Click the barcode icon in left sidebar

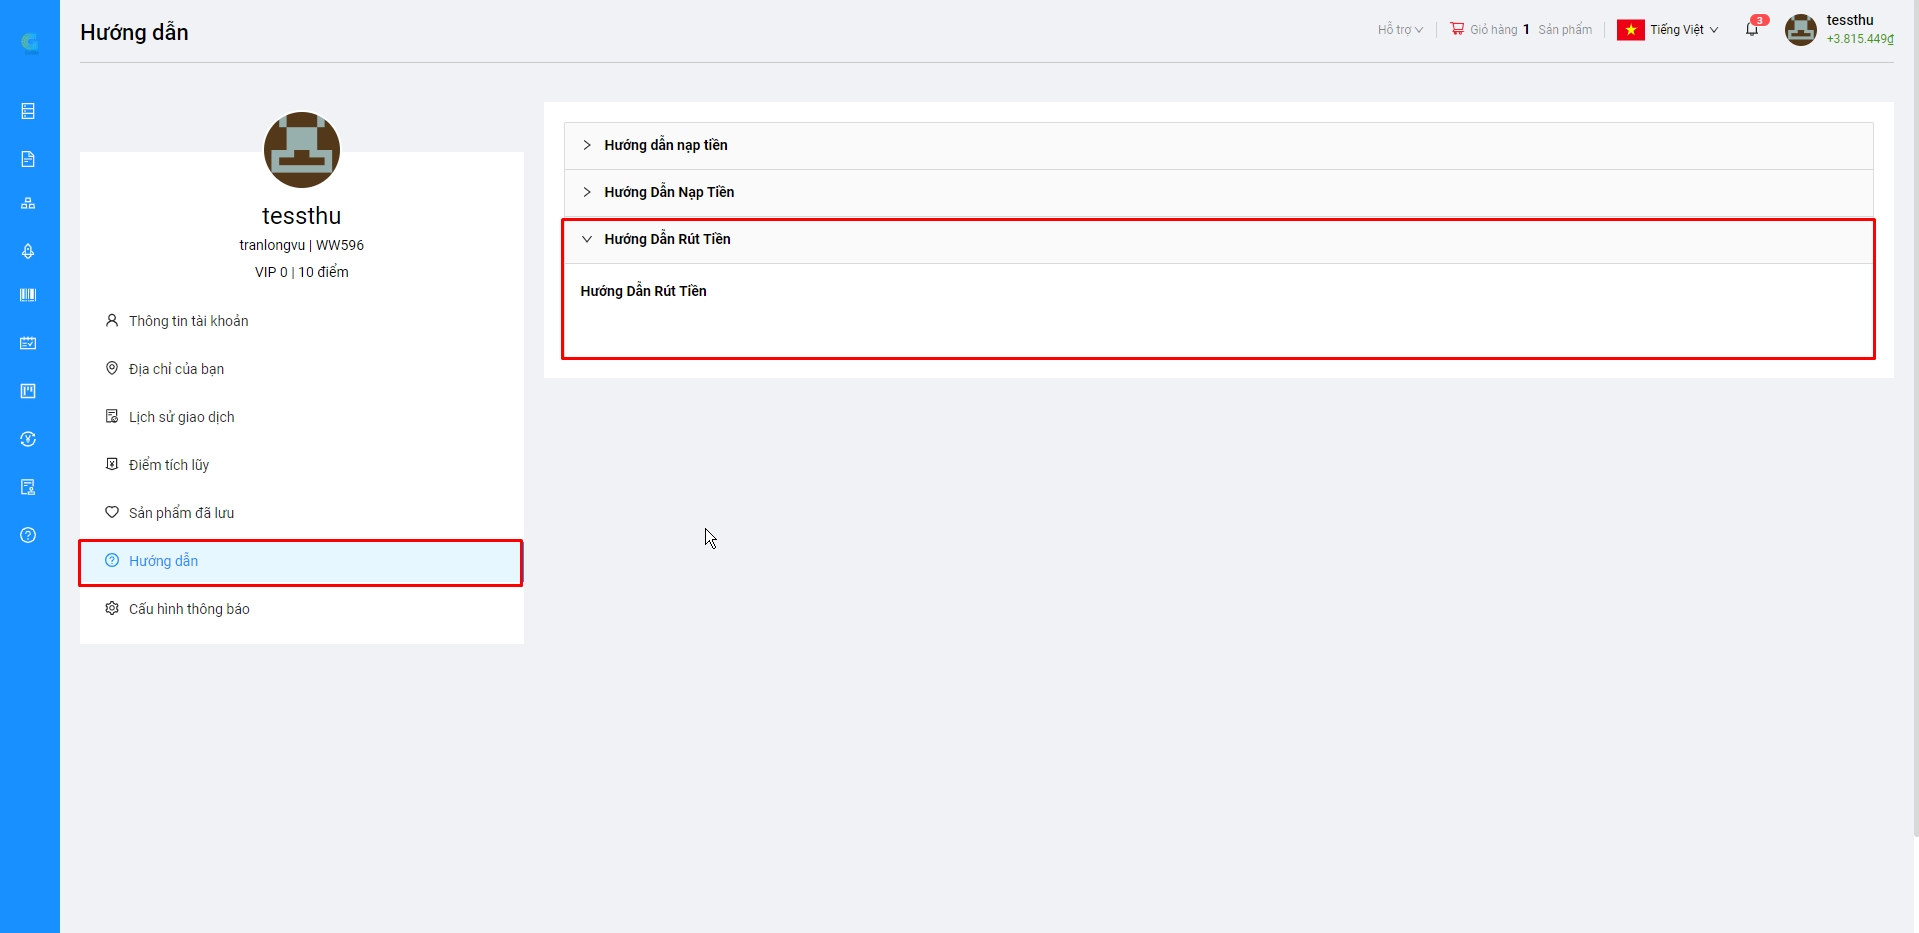click(28, 295)
